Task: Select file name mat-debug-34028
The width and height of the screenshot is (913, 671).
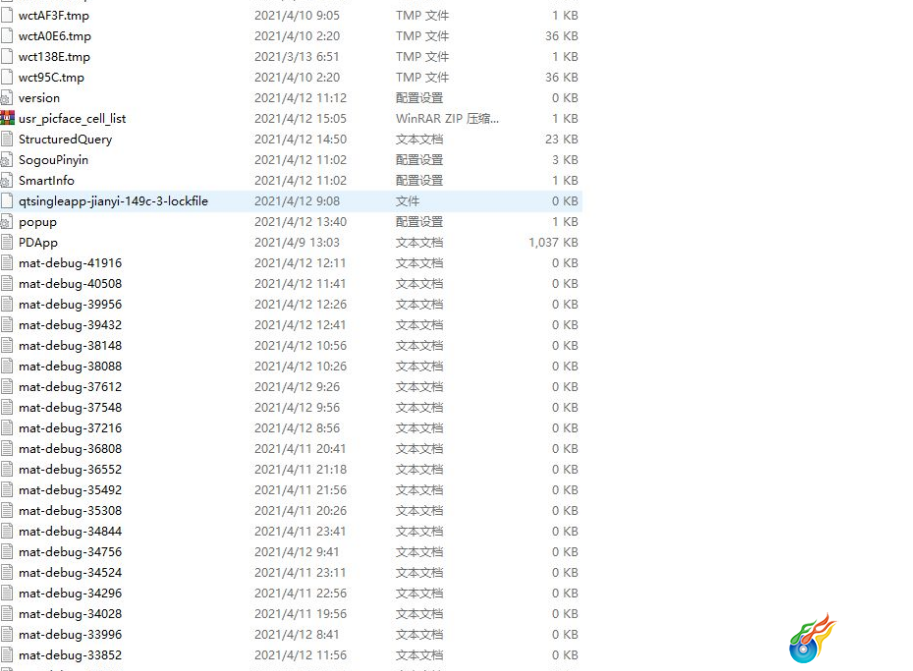Action: click(x=70, y=614)
